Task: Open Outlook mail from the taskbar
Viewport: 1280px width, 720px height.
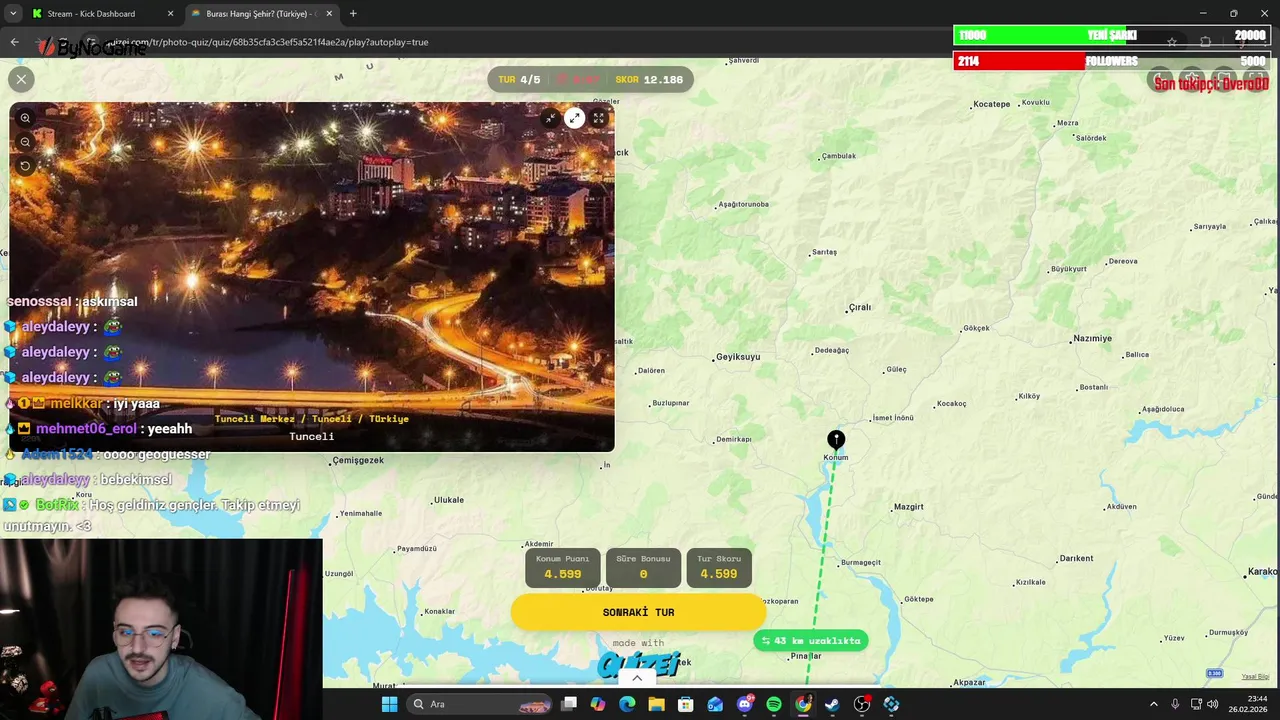Action: pyautogui.click(x=715, y=704)
